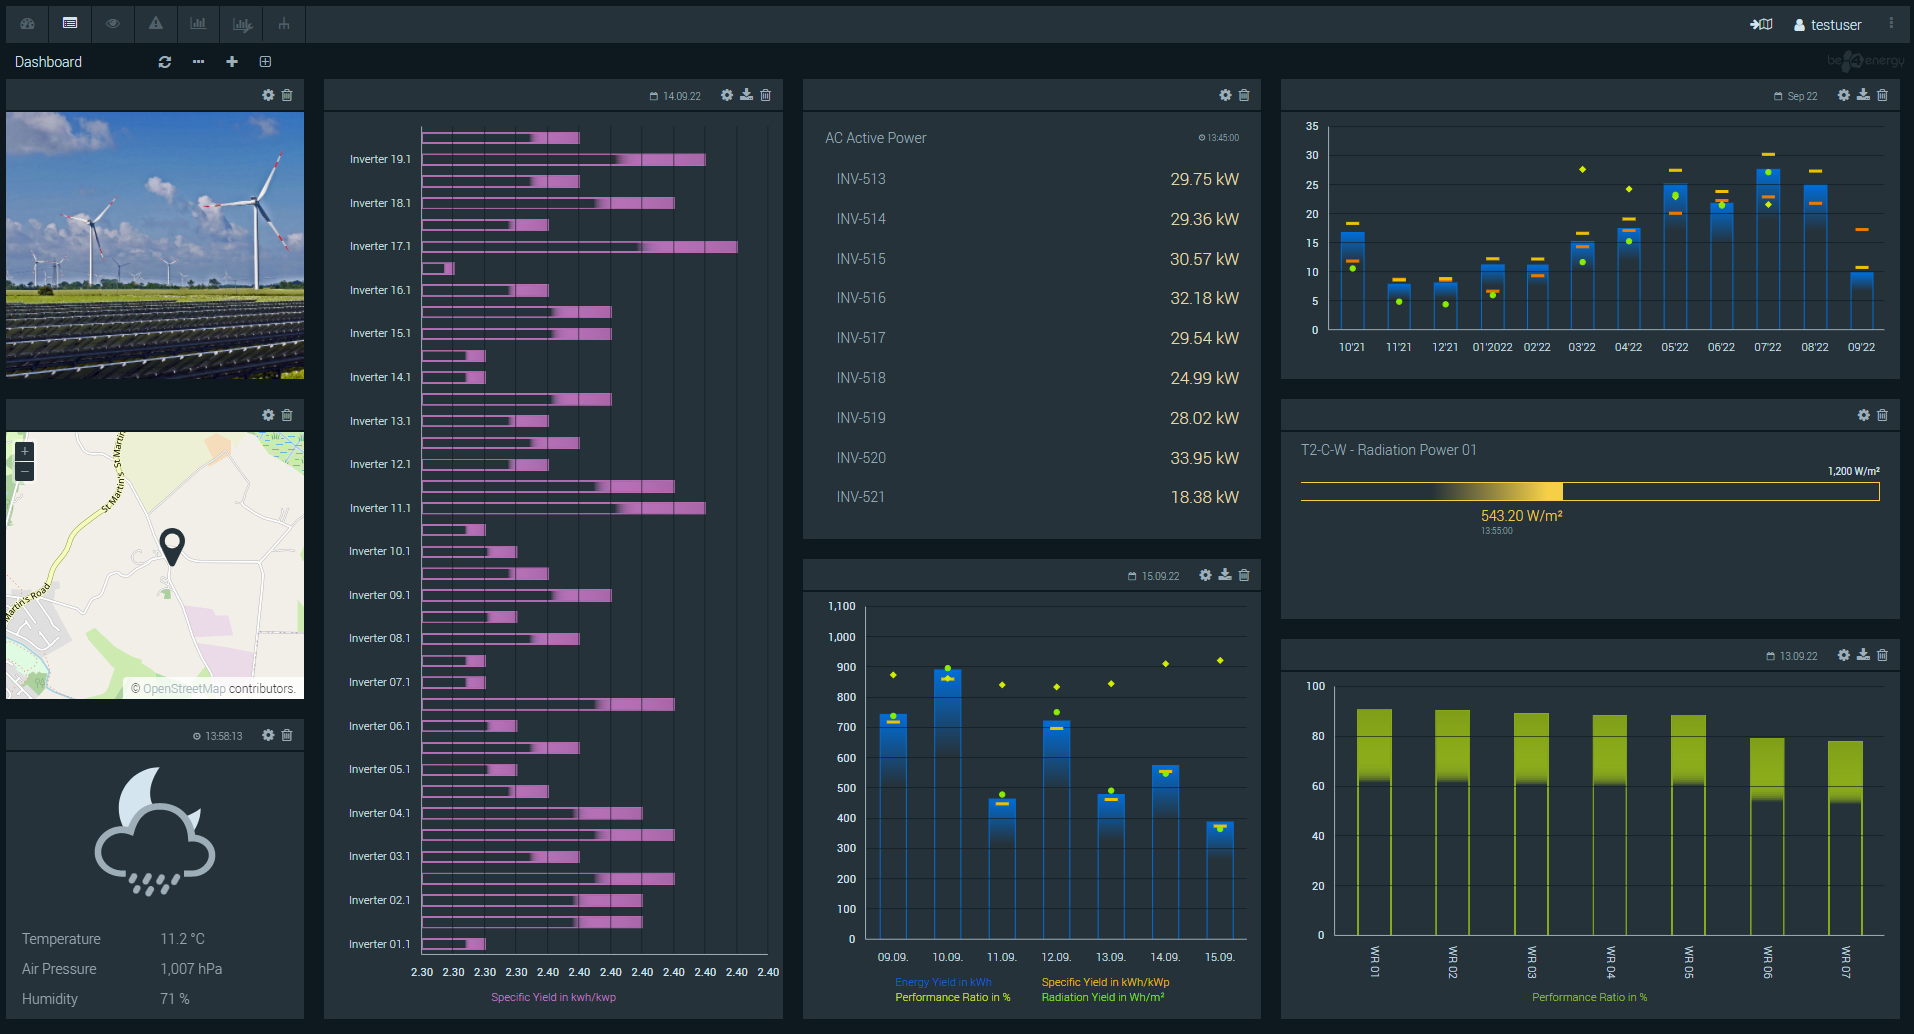Open settings of wind farm image widget
This screenshot has height=1034, width=1914.
tap(268, 95)
